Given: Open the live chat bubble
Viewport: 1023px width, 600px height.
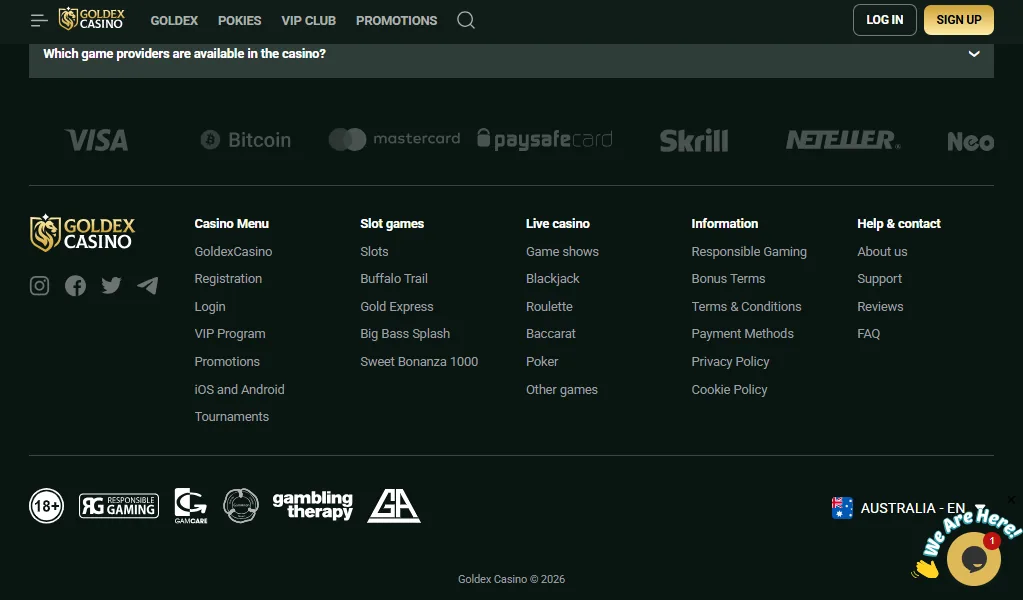Looking at the screenshot, I should tap(974, 558).
